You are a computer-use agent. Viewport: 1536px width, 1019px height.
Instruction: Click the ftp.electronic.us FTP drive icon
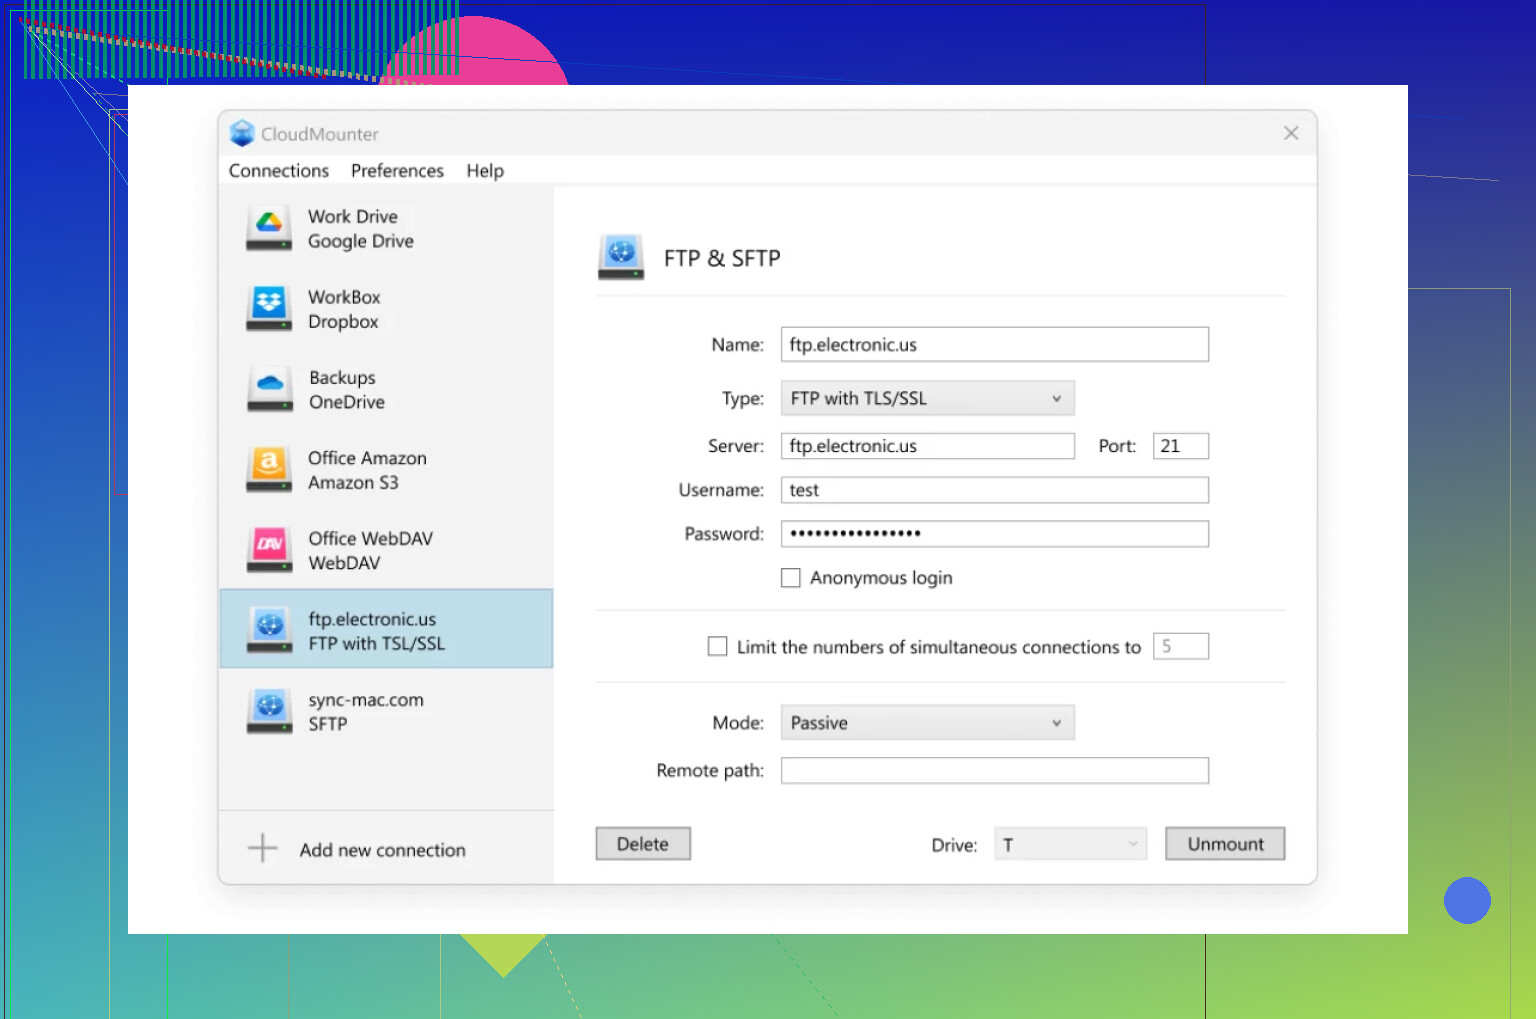click(x=269, y=630)
